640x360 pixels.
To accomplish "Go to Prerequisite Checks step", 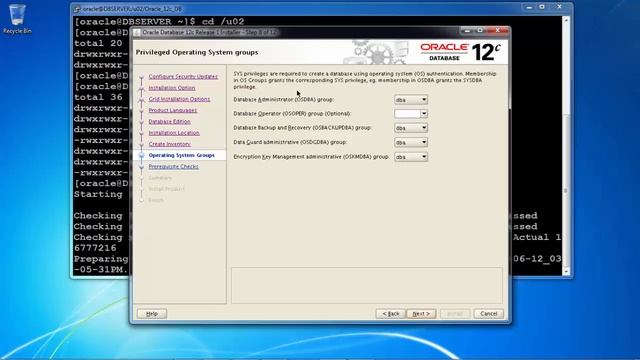I will pyautogui.click(x=173, y=167).
